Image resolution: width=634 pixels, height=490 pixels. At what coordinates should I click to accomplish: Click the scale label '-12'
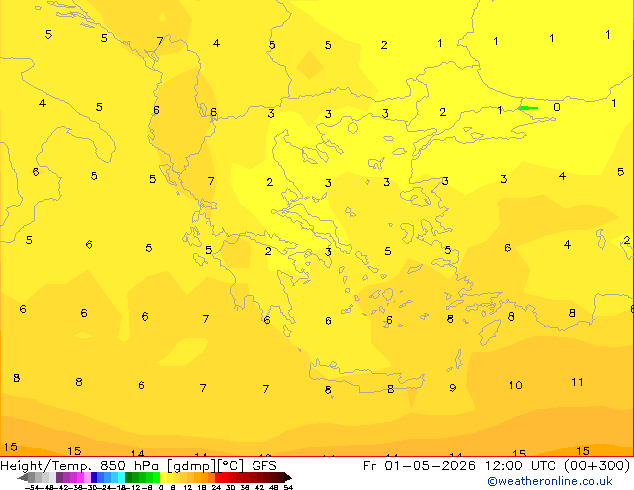click(133, 487)
